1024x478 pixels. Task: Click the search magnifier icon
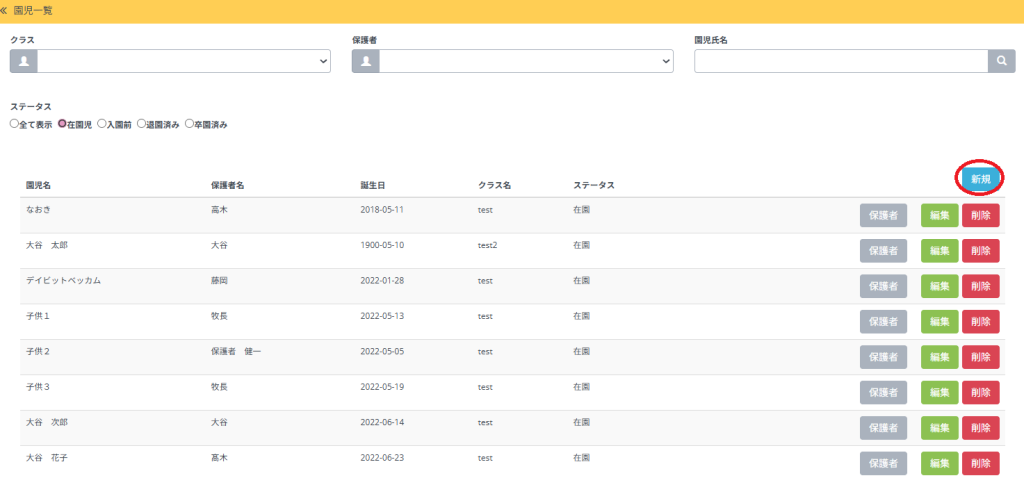coord(1001,61)
